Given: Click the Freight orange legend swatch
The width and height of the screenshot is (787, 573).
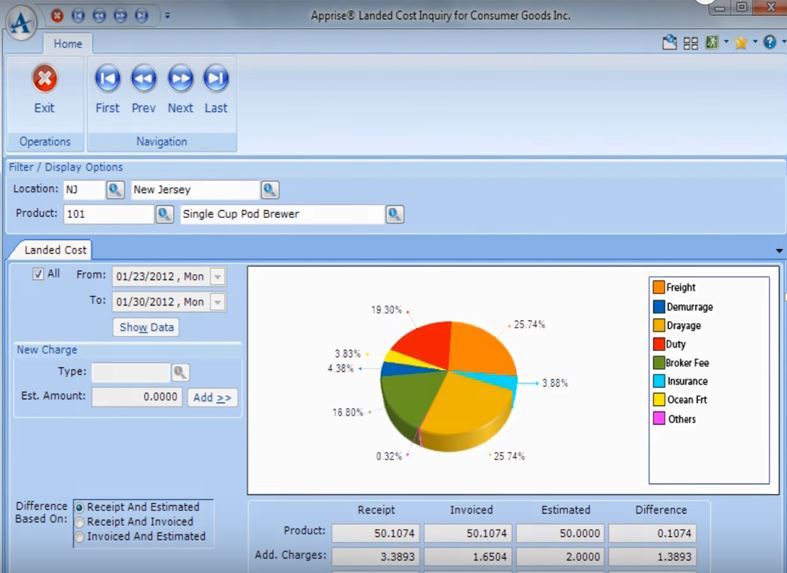Looking at the screenshot, I should pos(659,288).
